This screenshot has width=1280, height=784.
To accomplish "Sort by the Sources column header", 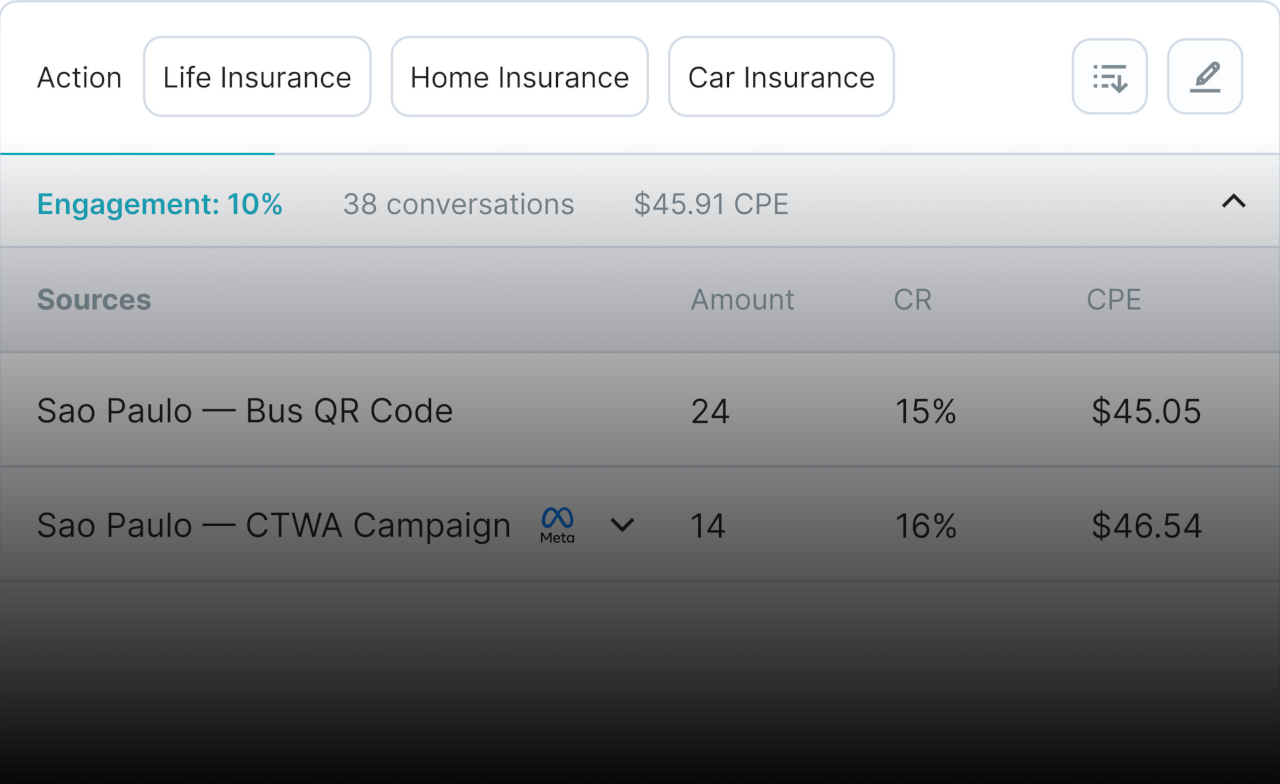I will 94,300.
